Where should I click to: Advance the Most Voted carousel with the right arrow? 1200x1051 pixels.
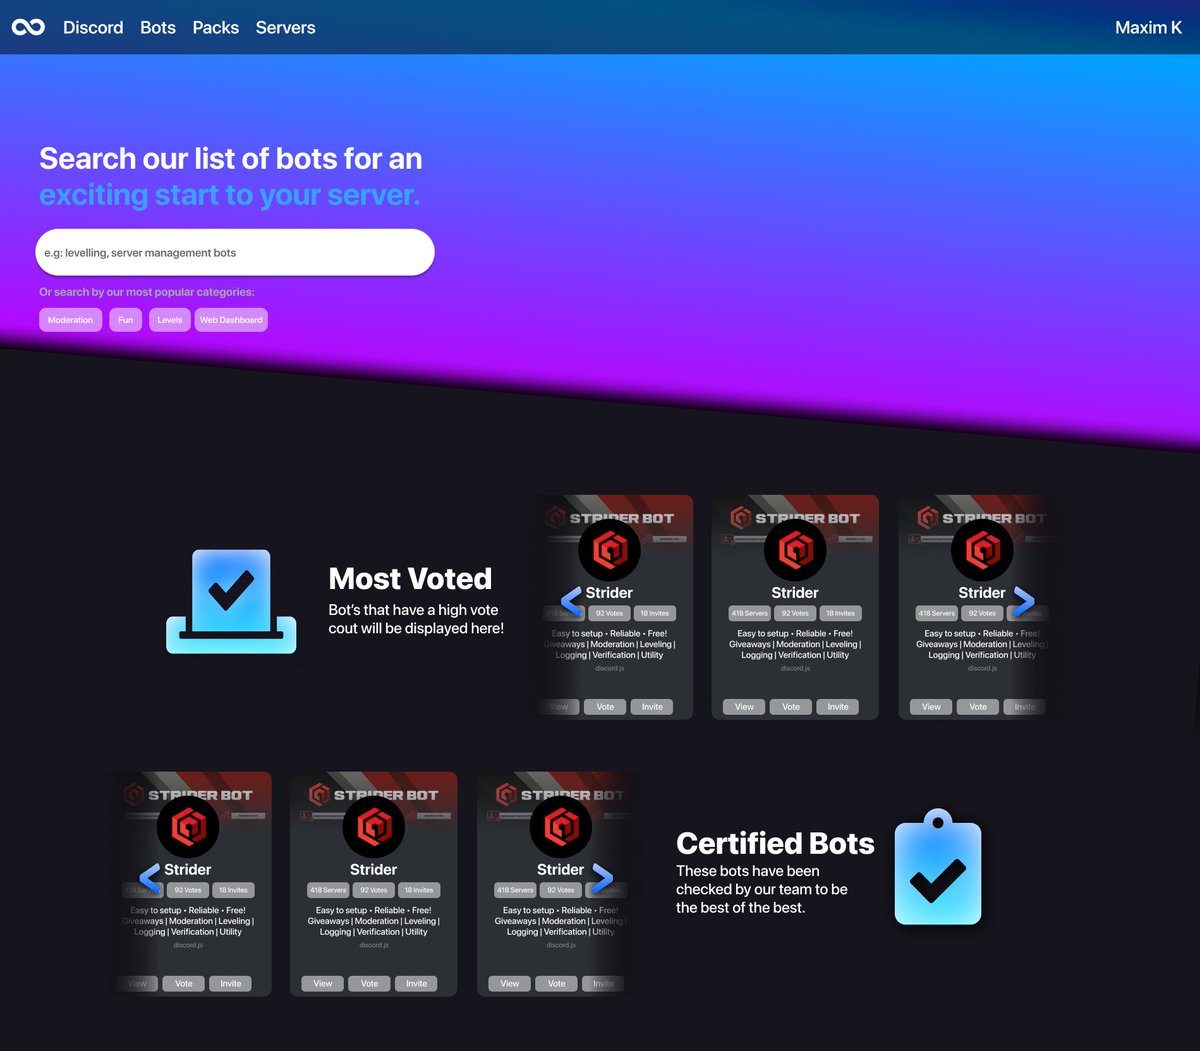(1024, 601)
